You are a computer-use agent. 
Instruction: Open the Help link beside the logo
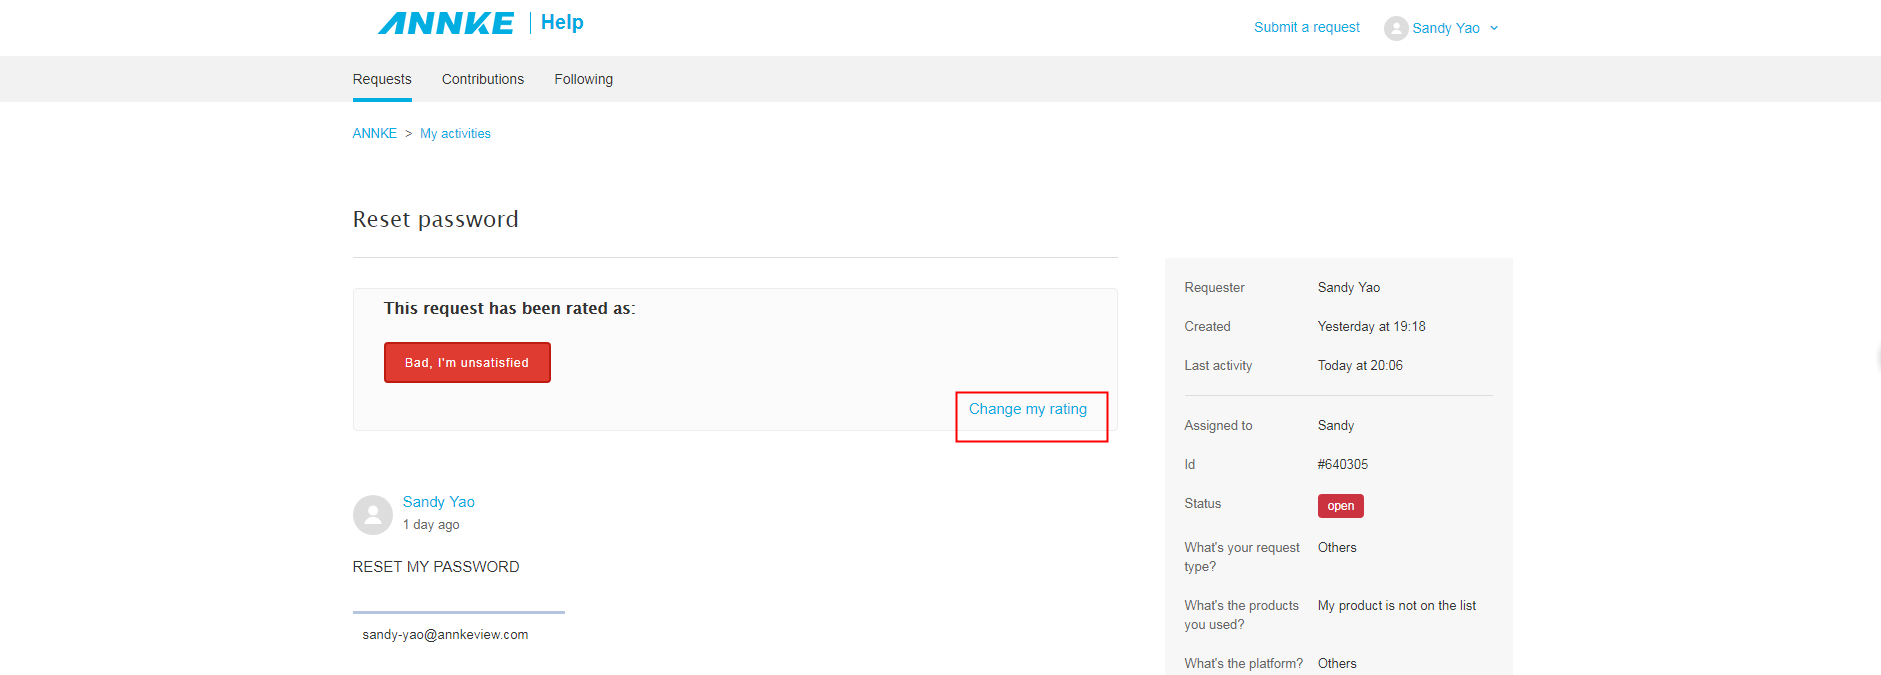click(x=562, y=22)
